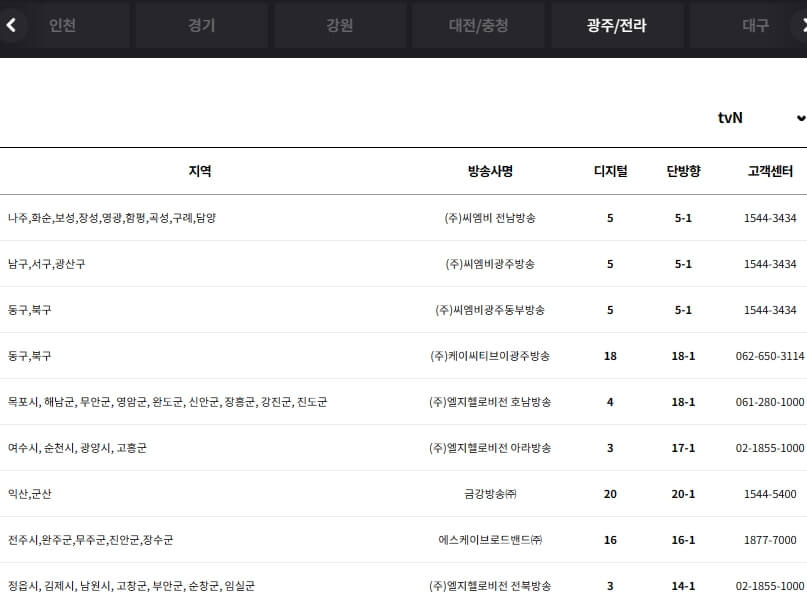Select region cell 익산,군산
The width and height of the screenshot is (807, 608).
(x=29, y=494)
